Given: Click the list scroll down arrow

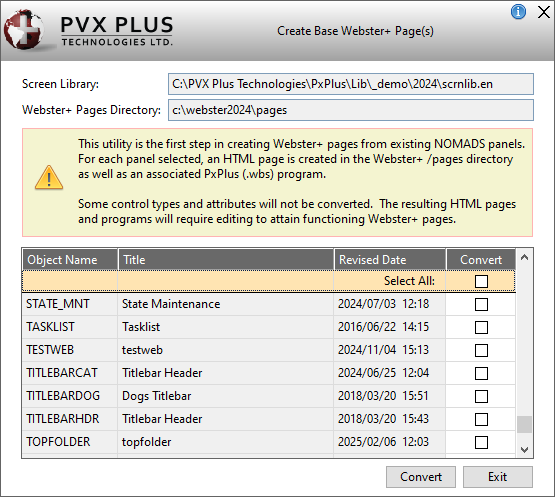Looking at the screenshot, I should [x=525, y=450].
